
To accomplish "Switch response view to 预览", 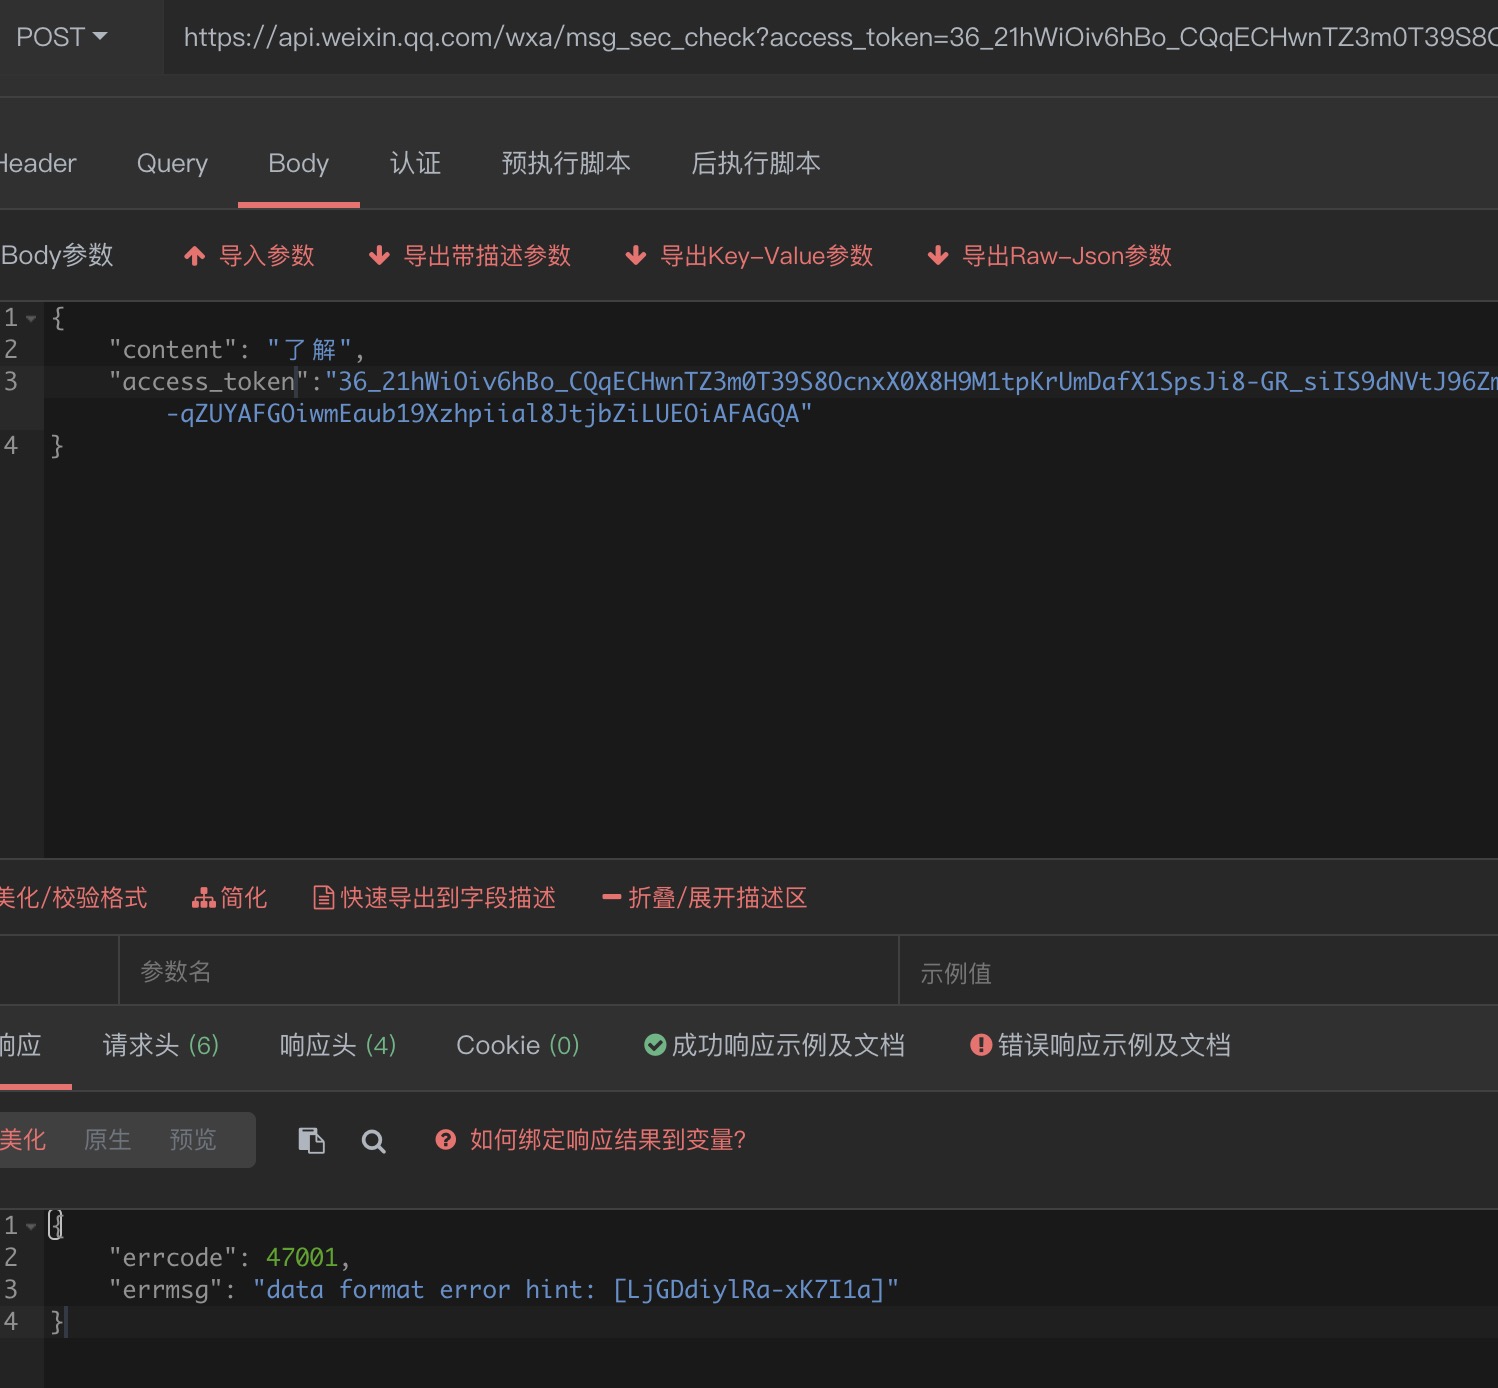I will pos(192,1140).
